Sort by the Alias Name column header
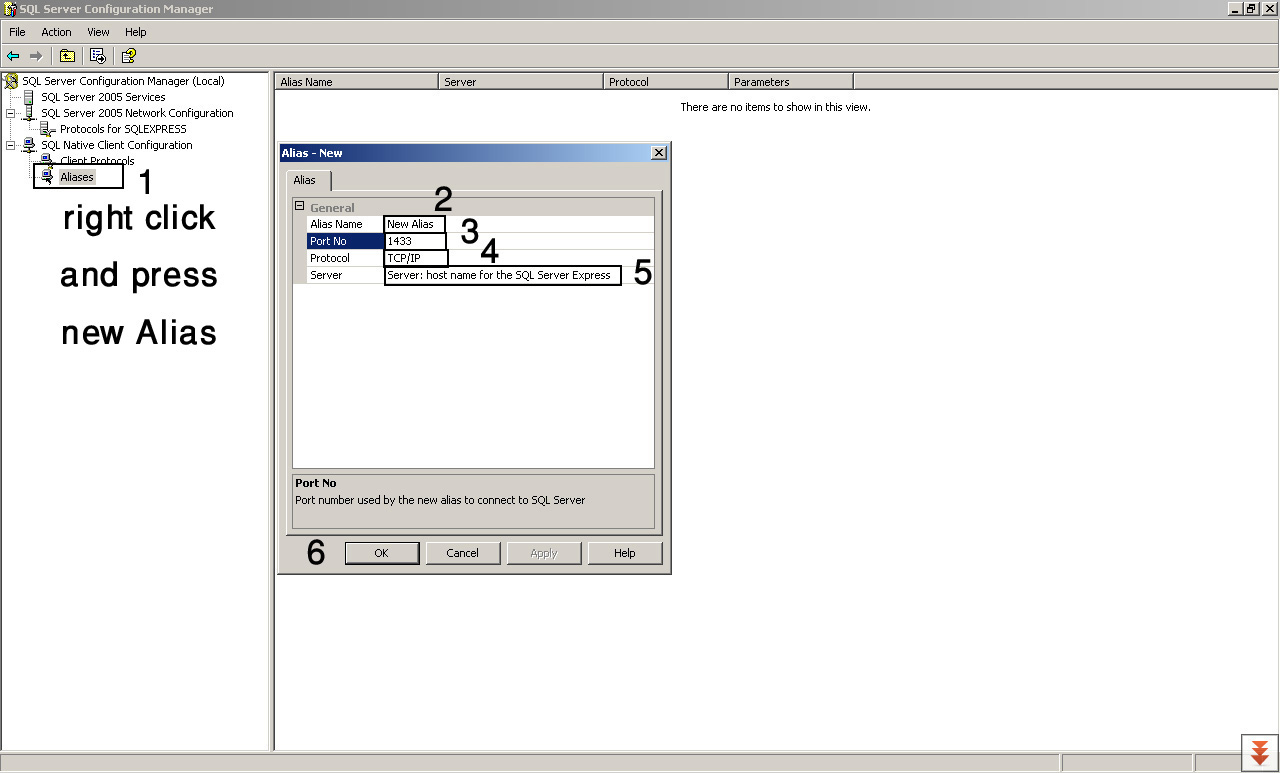Image resolution: width=1280 pixels, height=773 pixels. pos(356,82)
